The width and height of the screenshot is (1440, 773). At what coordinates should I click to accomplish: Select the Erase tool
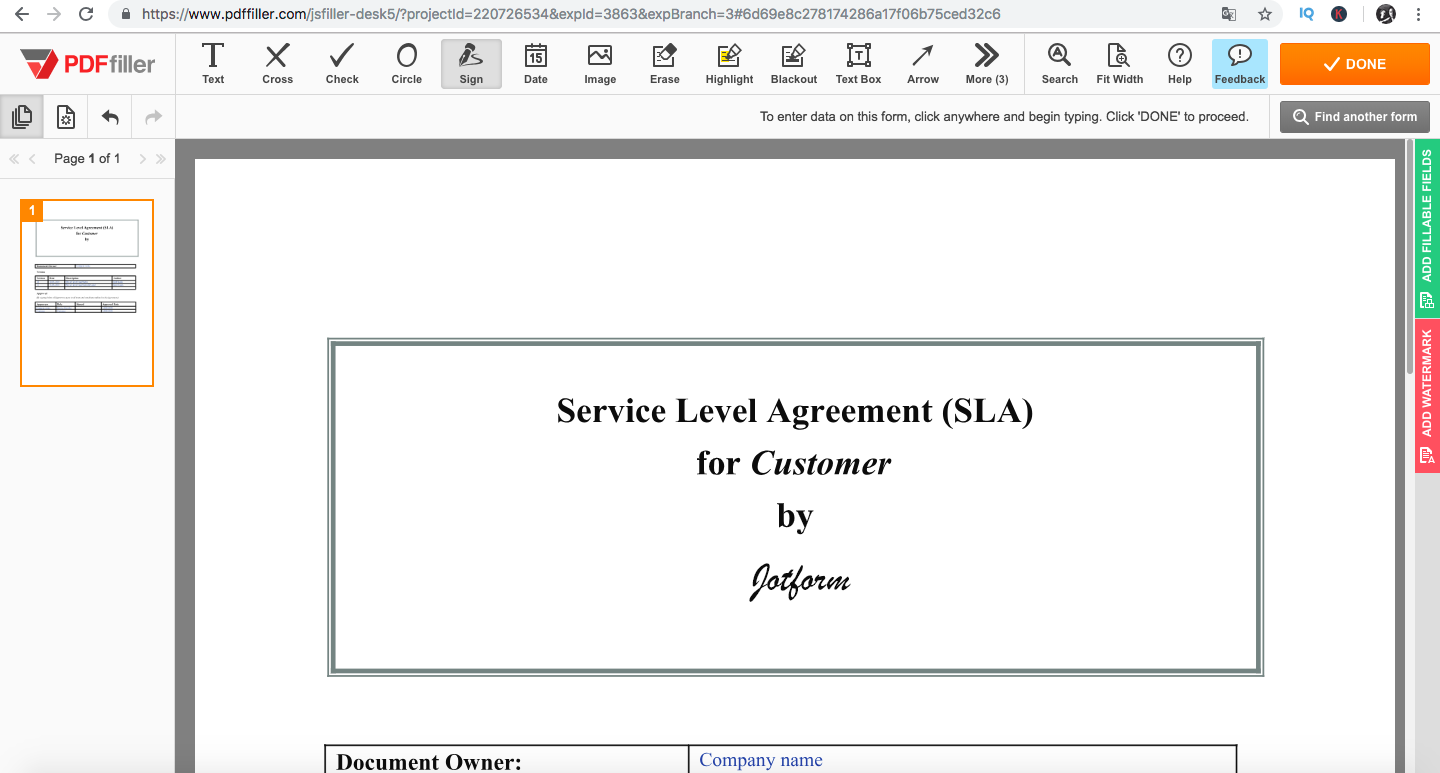pos(665,64)
